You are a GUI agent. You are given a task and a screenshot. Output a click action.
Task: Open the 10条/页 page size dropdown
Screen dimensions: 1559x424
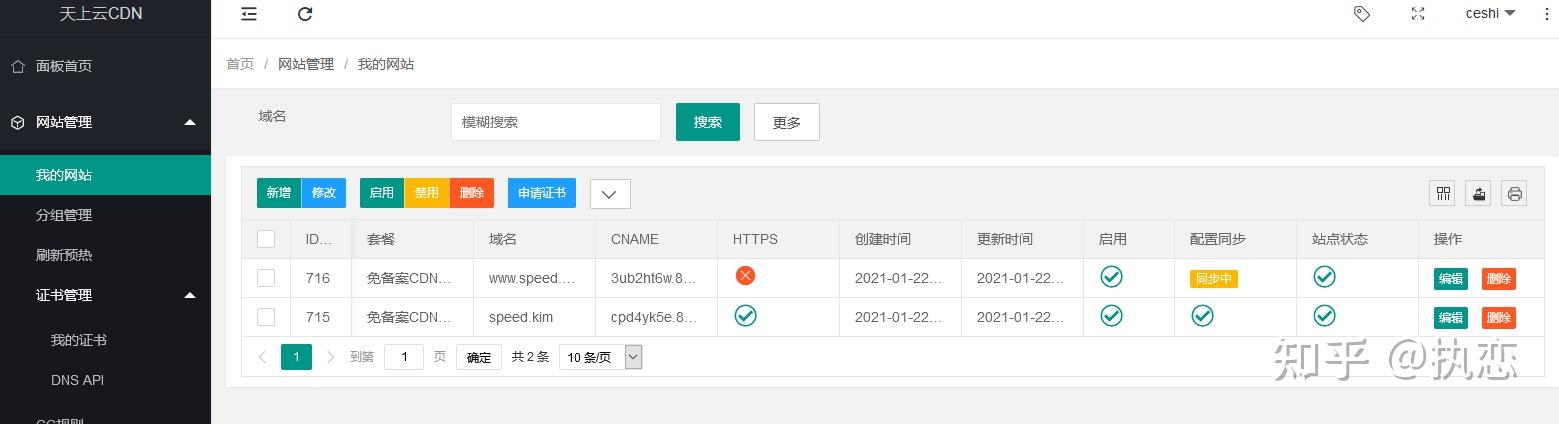coord(600,357)
